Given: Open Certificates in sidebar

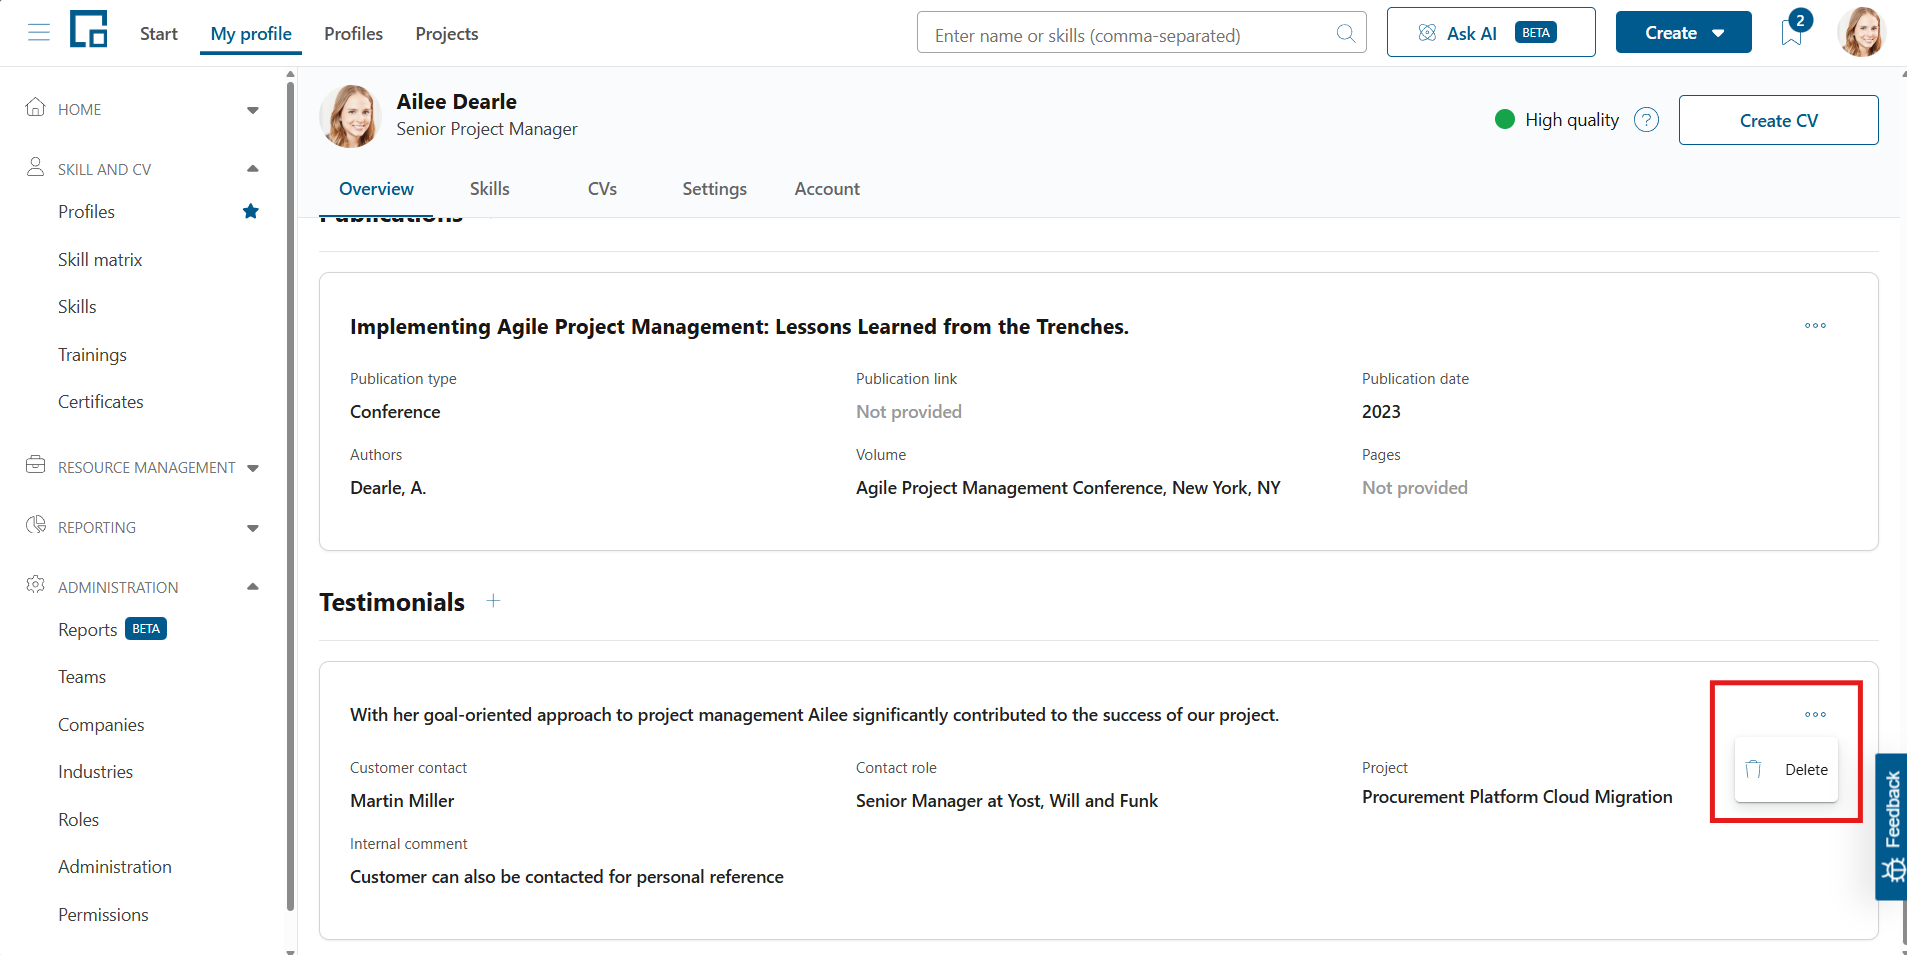Looking at the screenshot, I should point(101,402).
